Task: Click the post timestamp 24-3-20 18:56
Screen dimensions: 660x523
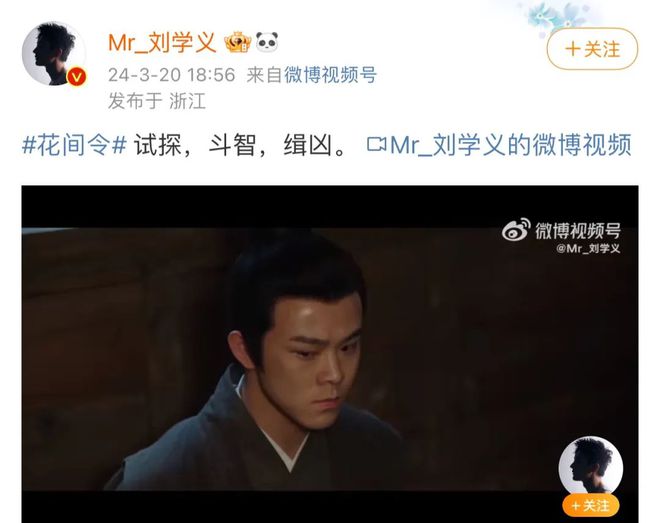Action: coord(172,75)
